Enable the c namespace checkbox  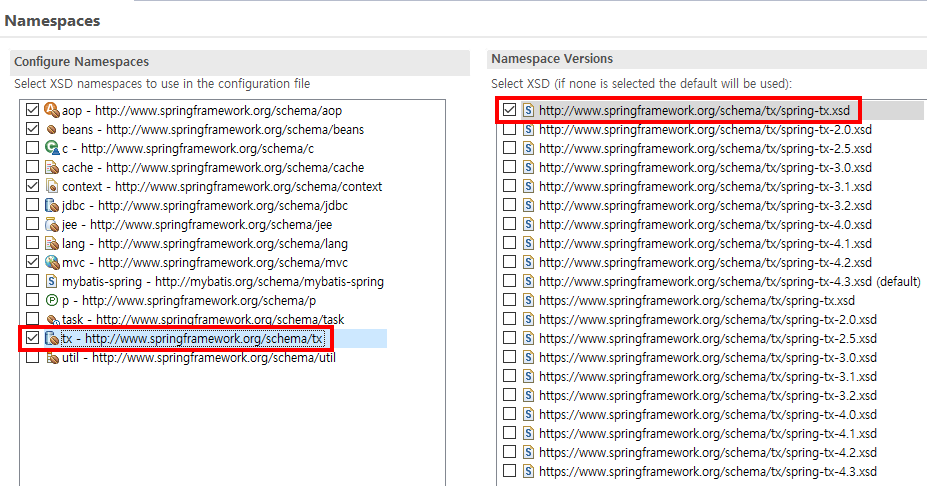33,148
